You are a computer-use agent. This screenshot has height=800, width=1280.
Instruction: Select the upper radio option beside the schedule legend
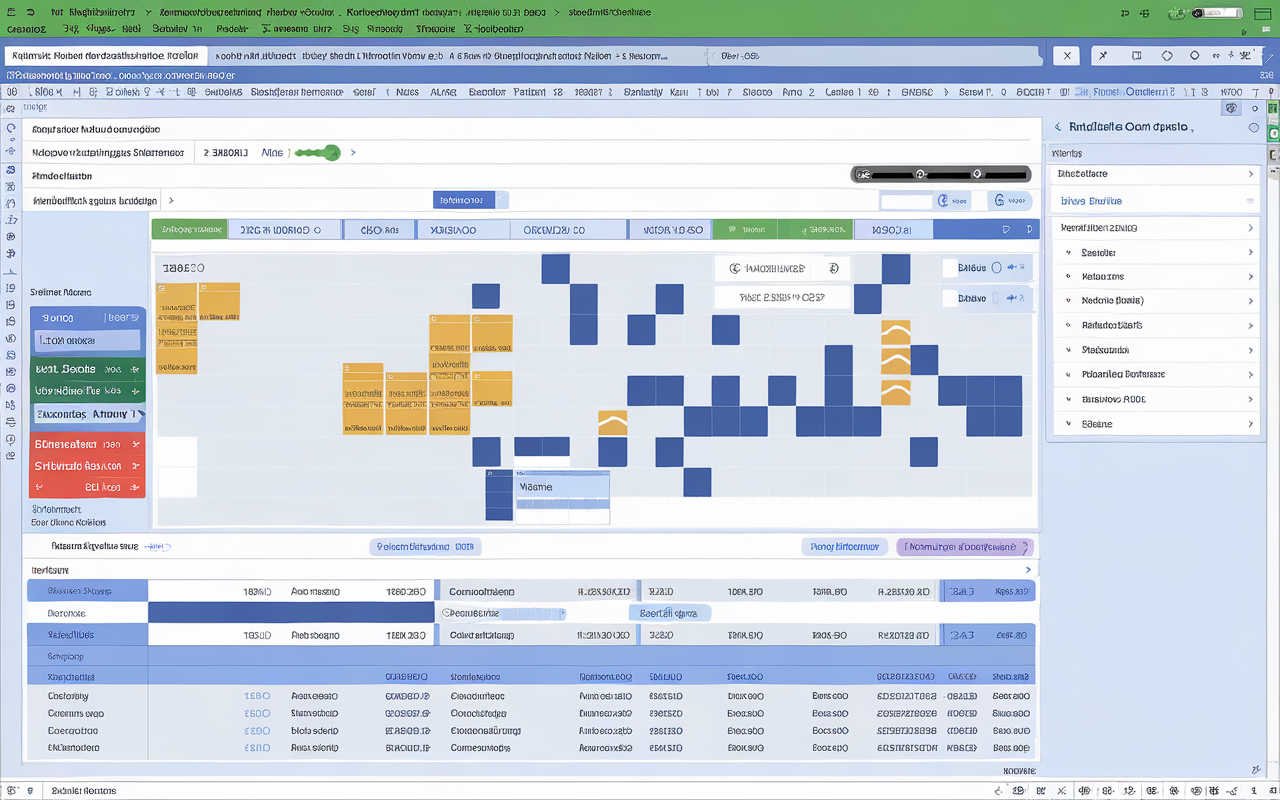[x=996, y=268]
